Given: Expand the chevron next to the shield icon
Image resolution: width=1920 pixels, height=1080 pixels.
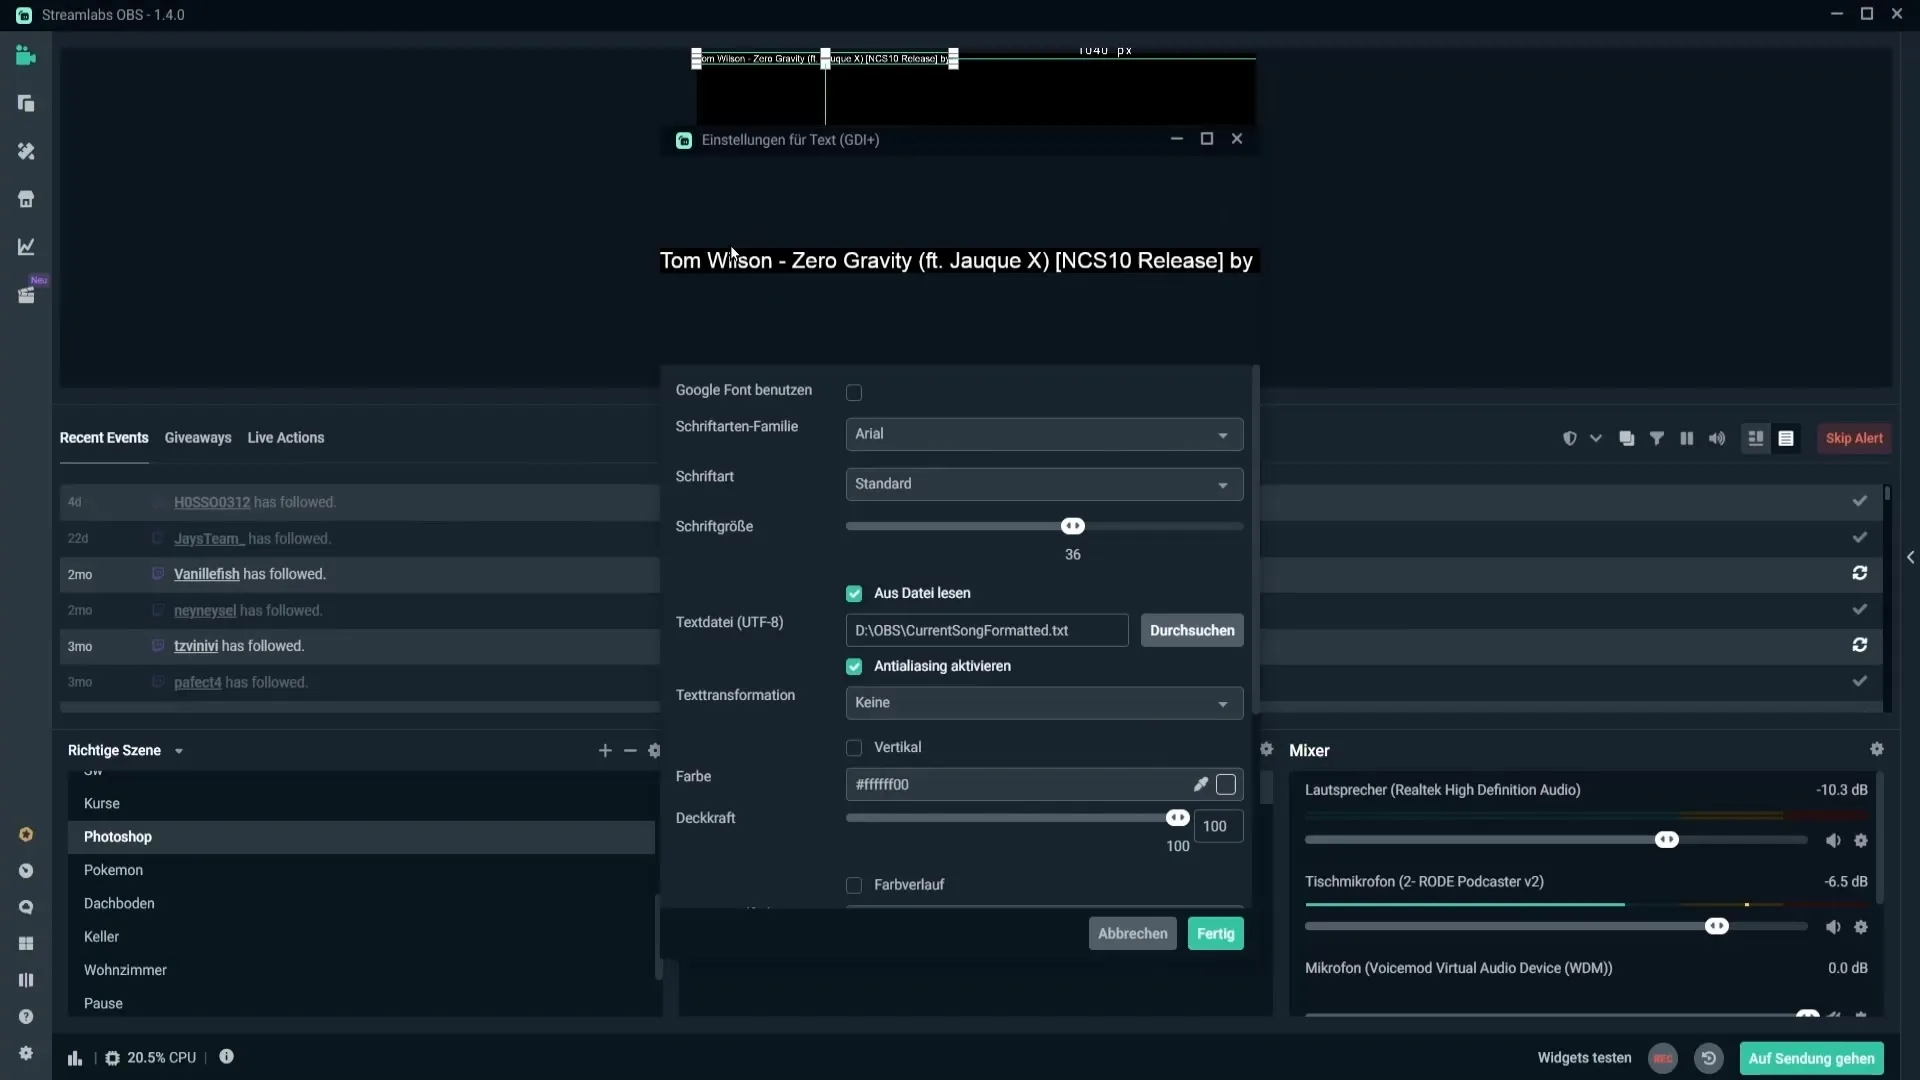Looking at the screenshot, I should click(x=1596, y=439).
